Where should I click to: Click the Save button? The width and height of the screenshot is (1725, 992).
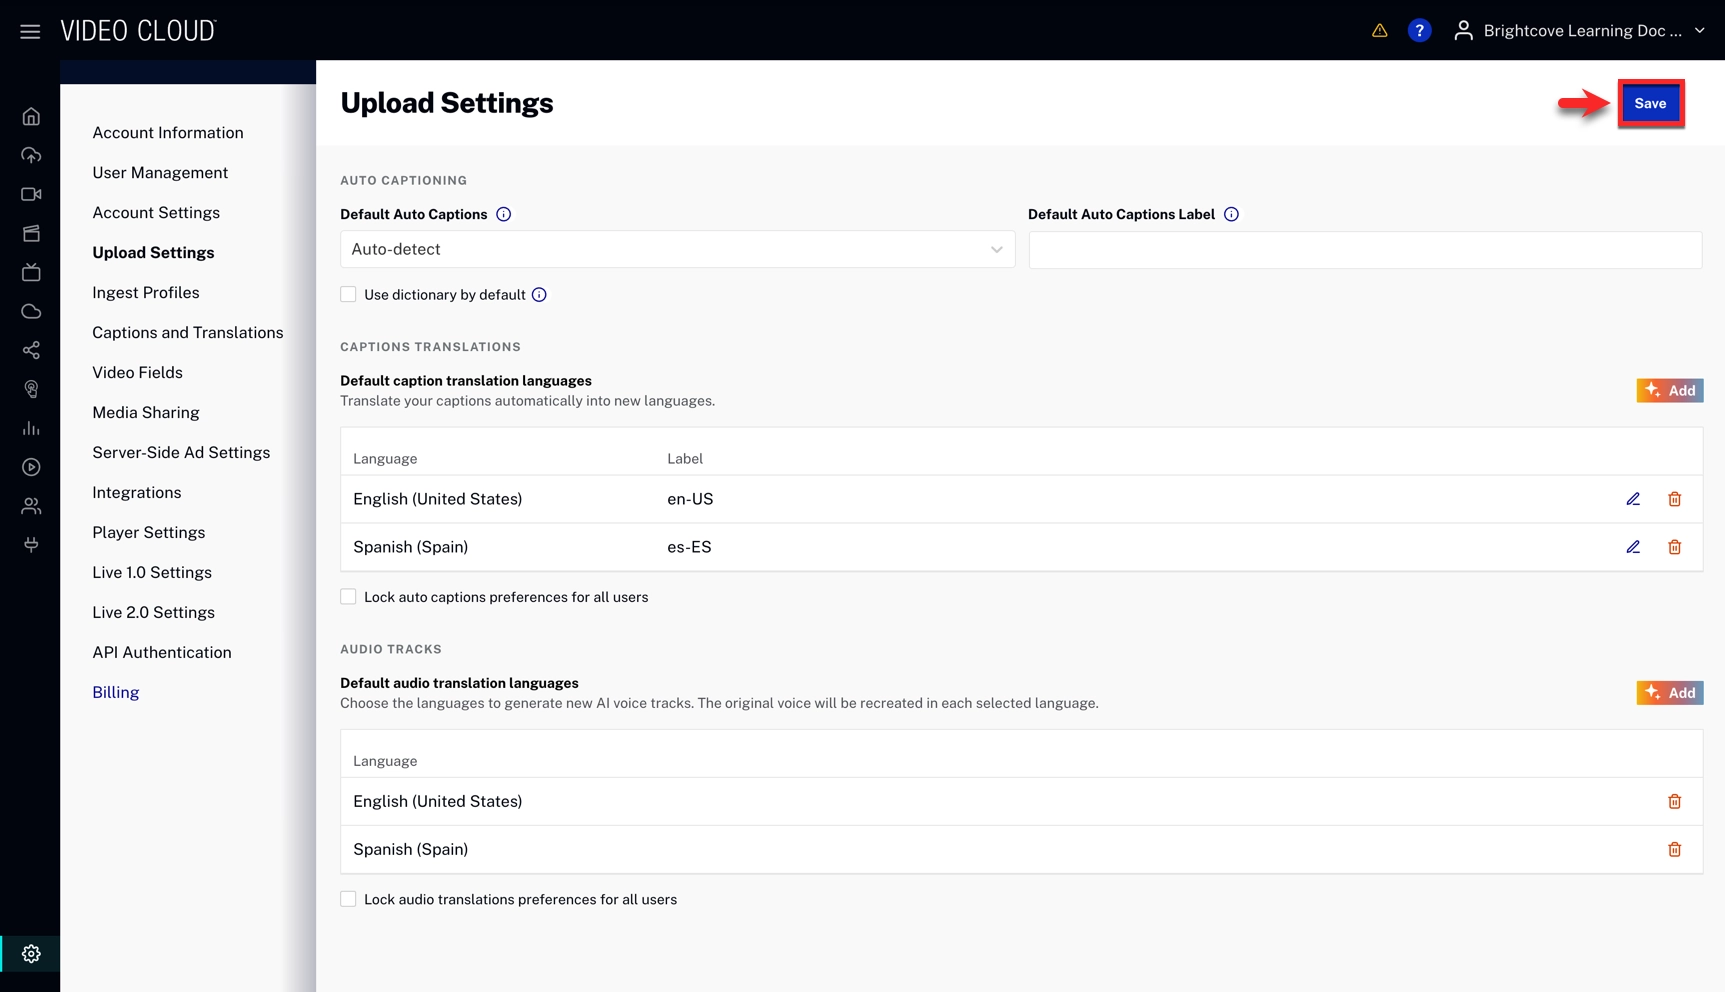[1649, 103]
